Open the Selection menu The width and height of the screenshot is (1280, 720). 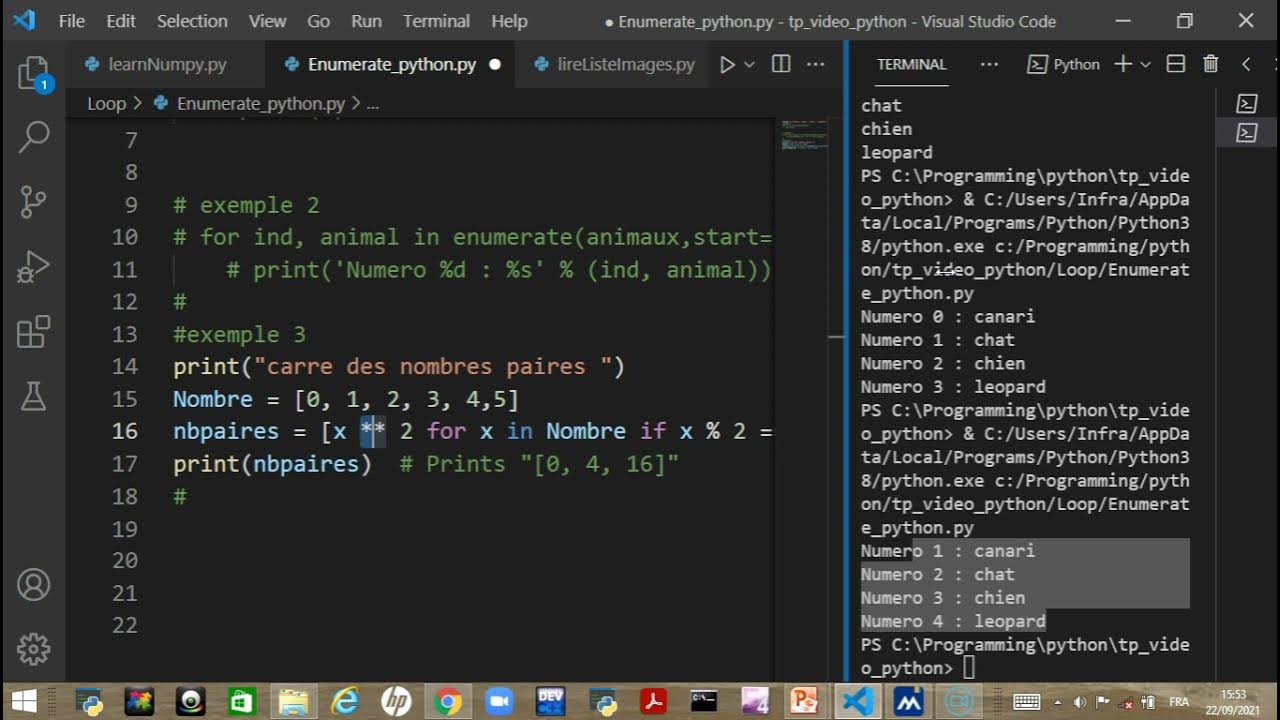[x=192, y=21]
